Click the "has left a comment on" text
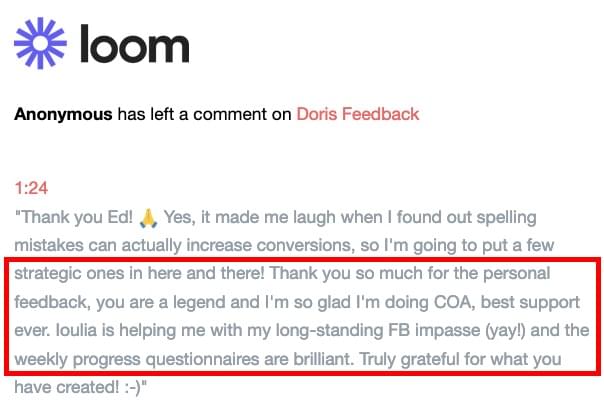Image resolution: width=604 pixels, height=411 pixels. click(204, 114)
